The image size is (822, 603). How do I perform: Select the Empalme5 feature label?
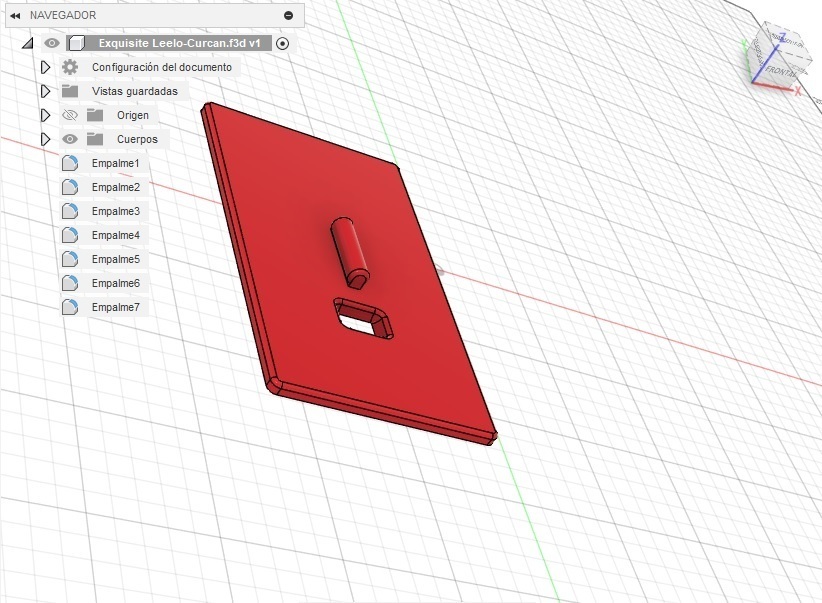pyautogui.click(x=115, y=259)
